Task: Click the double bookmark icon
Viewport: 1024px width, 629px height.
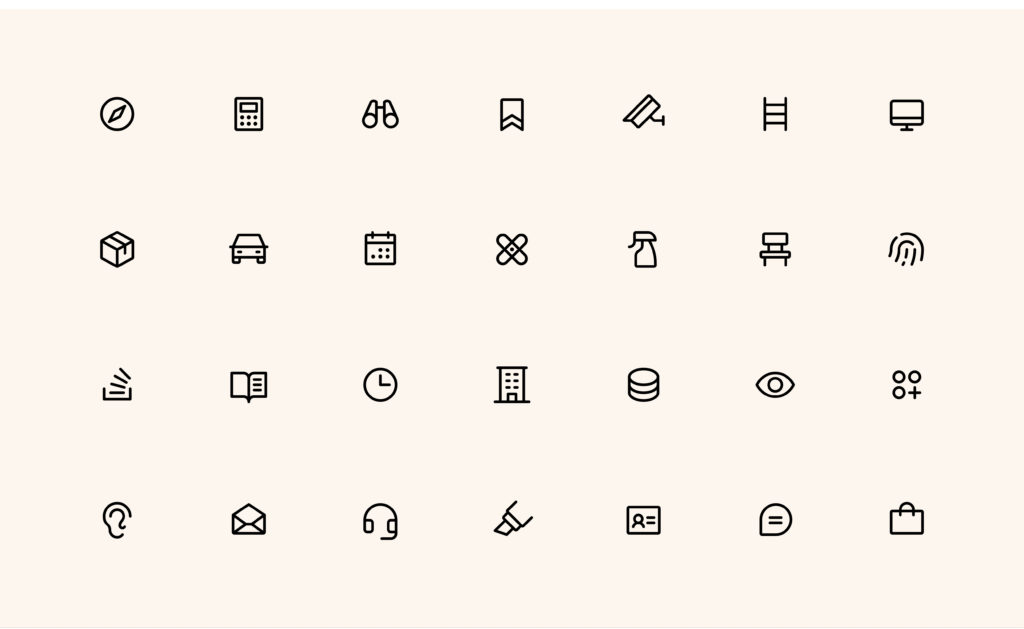Action: (512, 114)
